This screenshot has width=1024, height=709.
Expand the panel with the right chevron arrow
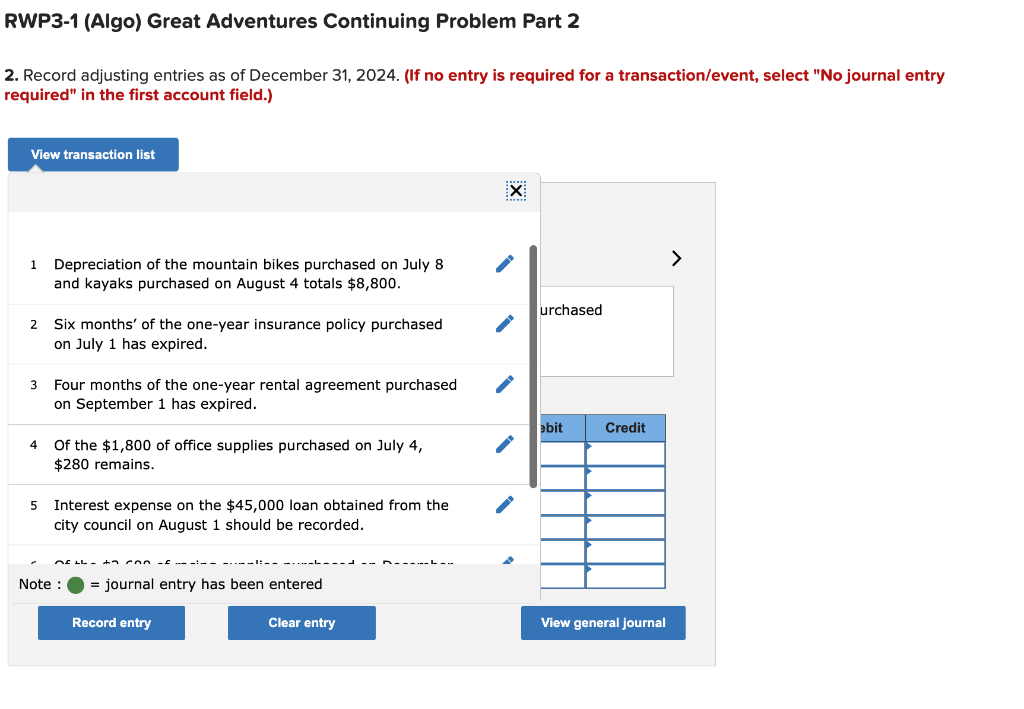pos(675,258)
